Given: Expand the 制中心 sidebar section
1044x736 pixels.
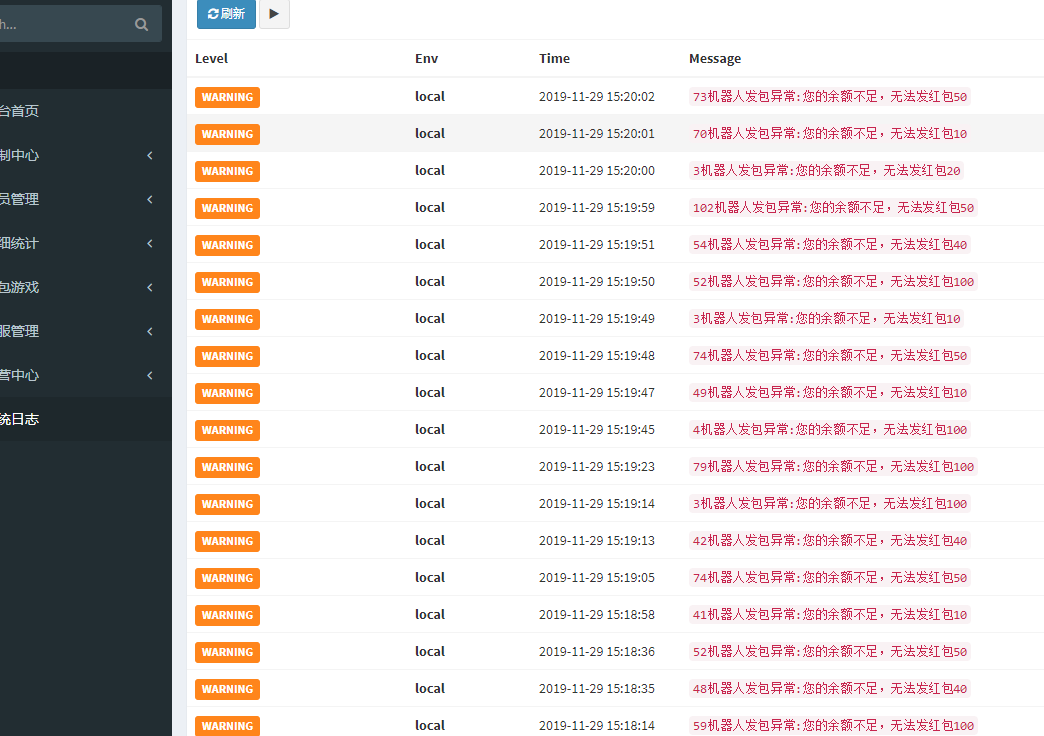Looking at the screenshot, I should 75,155.
